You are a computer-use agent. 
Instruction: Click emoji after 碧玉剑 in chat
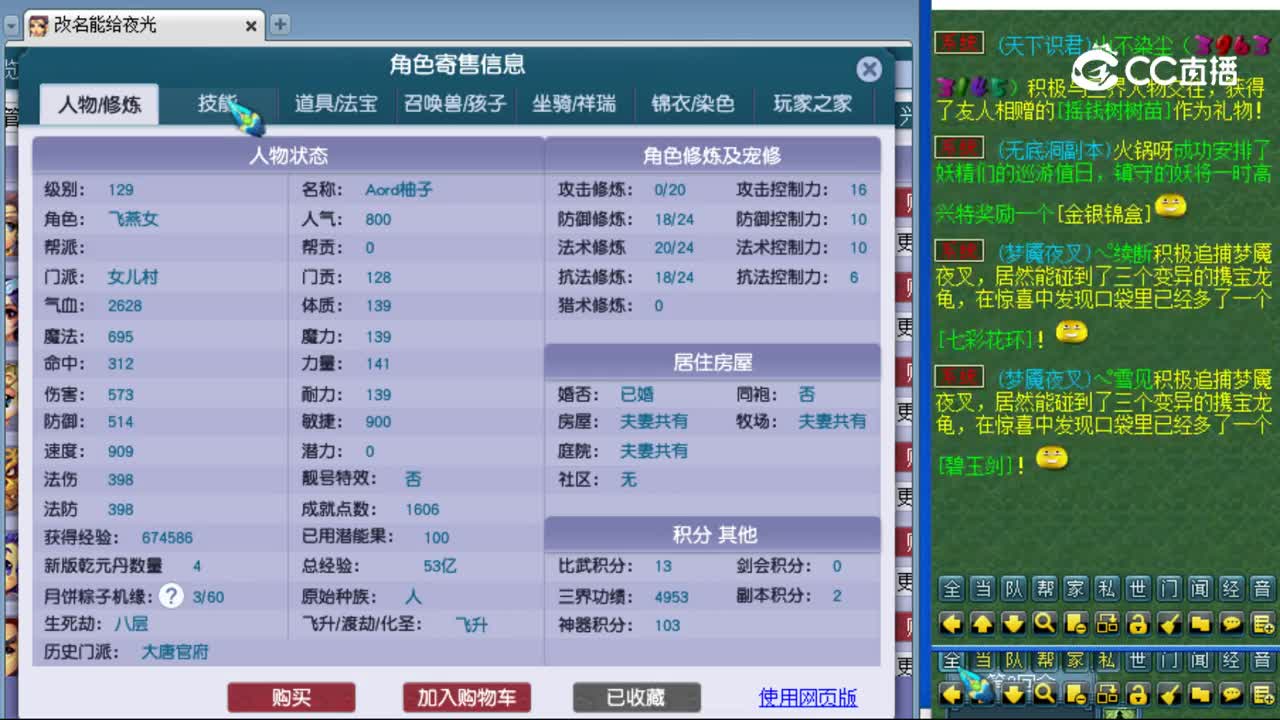pos(1050,458)
